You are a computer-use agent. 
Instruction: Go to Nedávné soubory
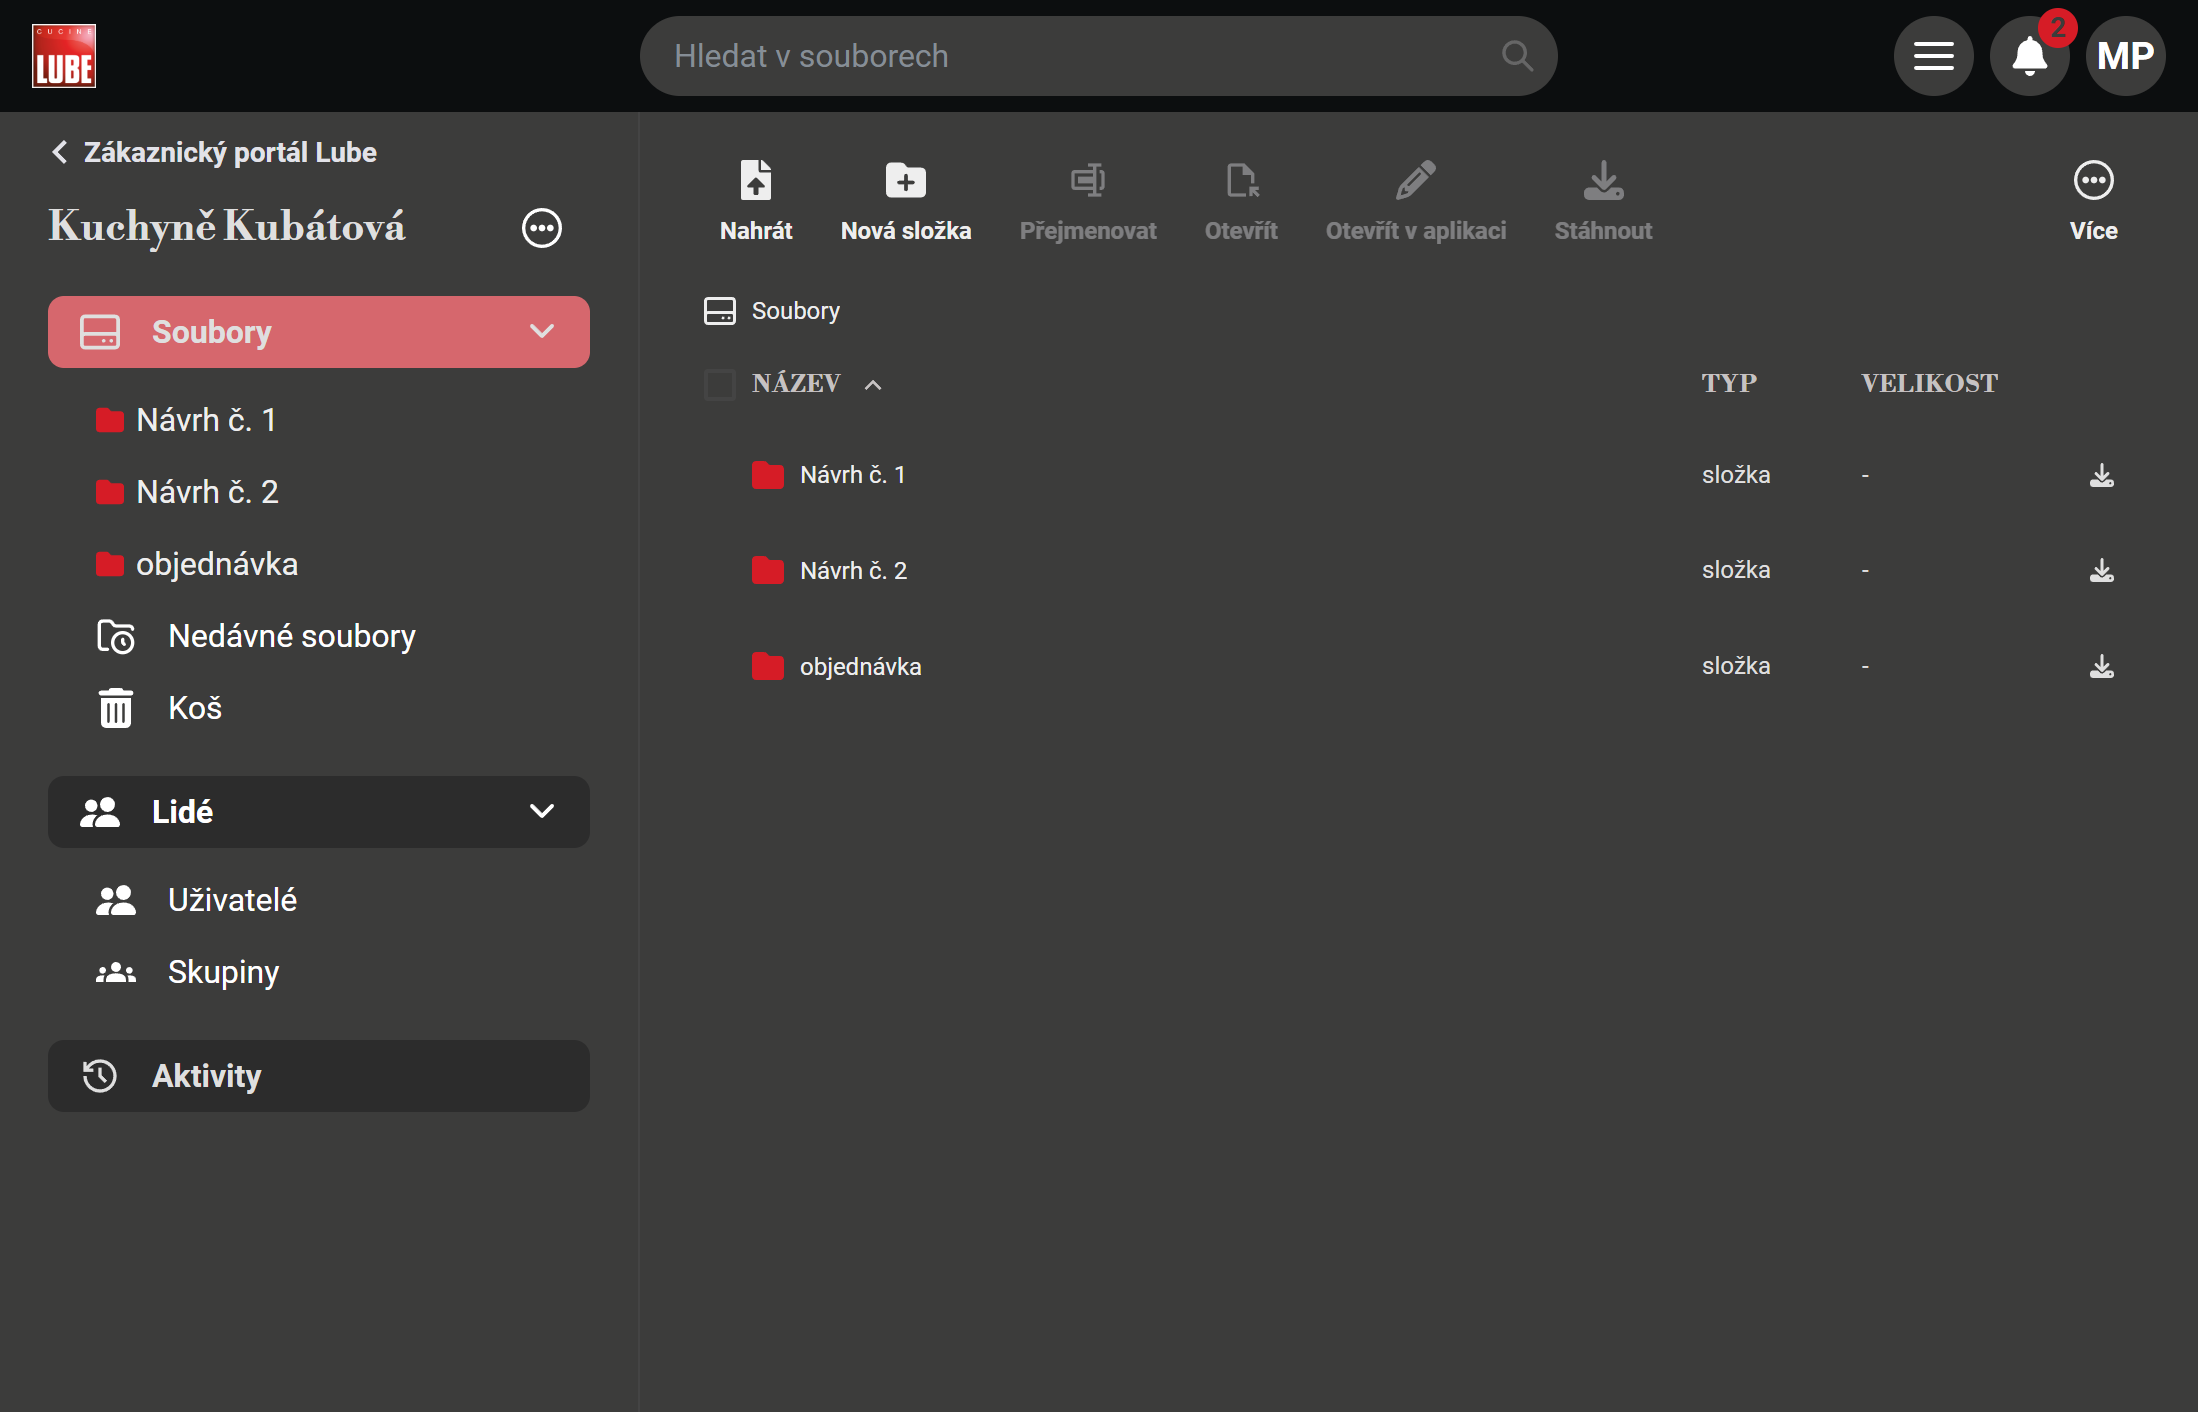[x=290, y=636]
